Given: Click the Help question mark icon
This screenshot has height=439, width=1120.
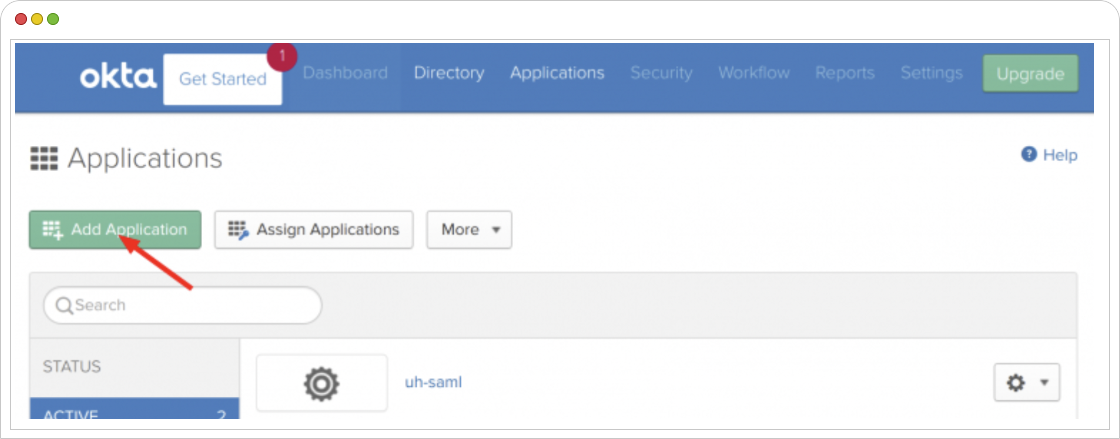Looking at the screenshot, I should point(1029,154).
